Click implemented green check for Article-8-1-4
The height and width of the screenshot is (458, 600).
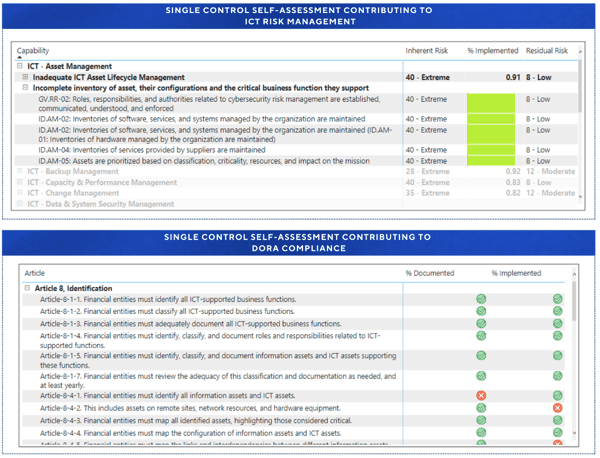tap(558, 336)
